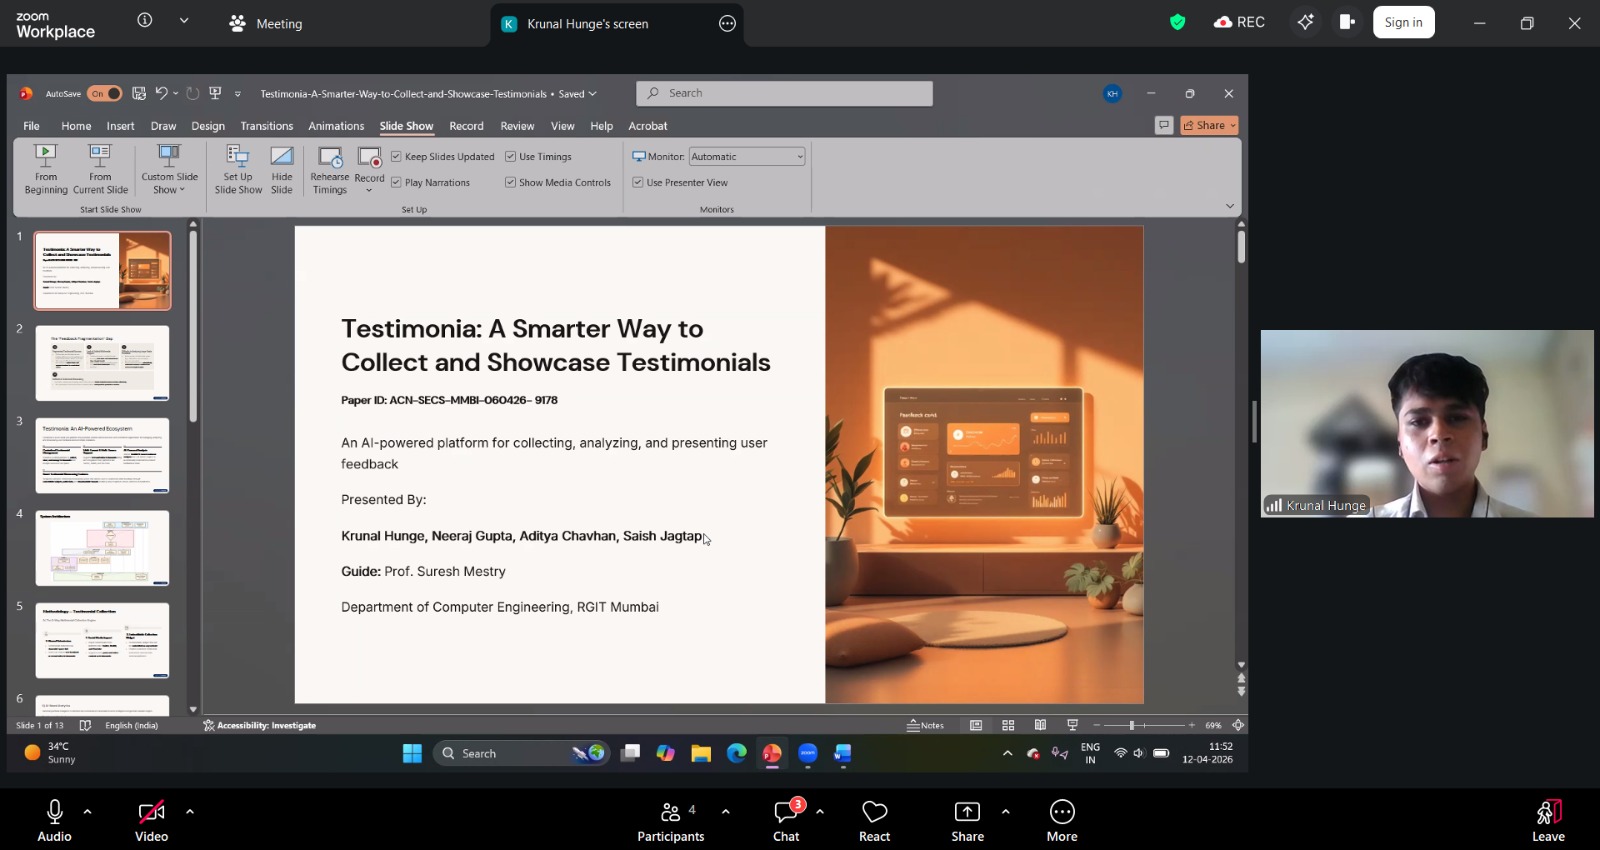Open the Transitions ribbon tab
The width and height of the screenshot is (1600, 850).
tap(266, 126)
